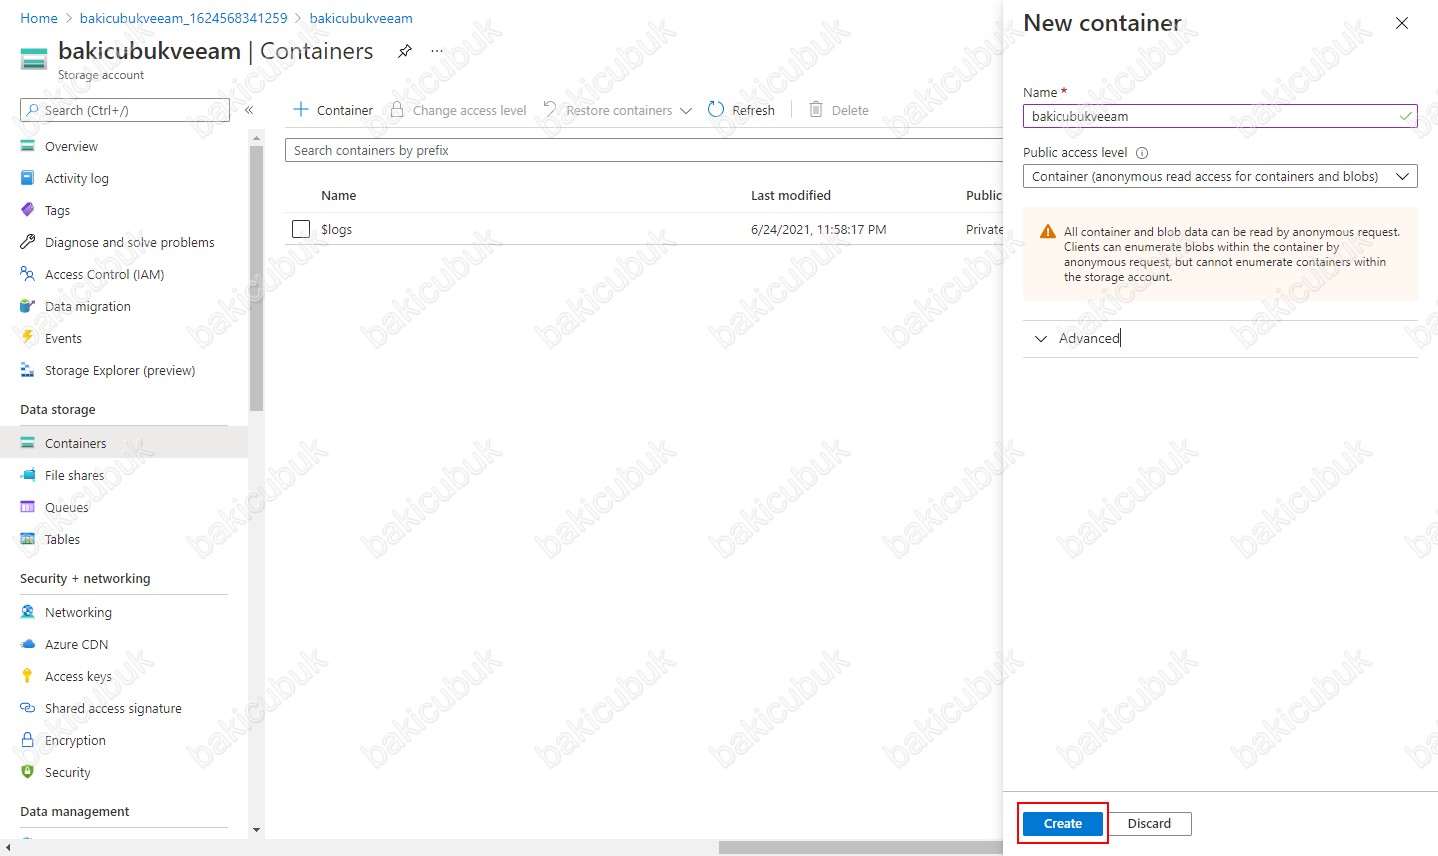Click the Tables menu label
The width and height of the screenshot is (1438, 856).
[x=62, y=539]
